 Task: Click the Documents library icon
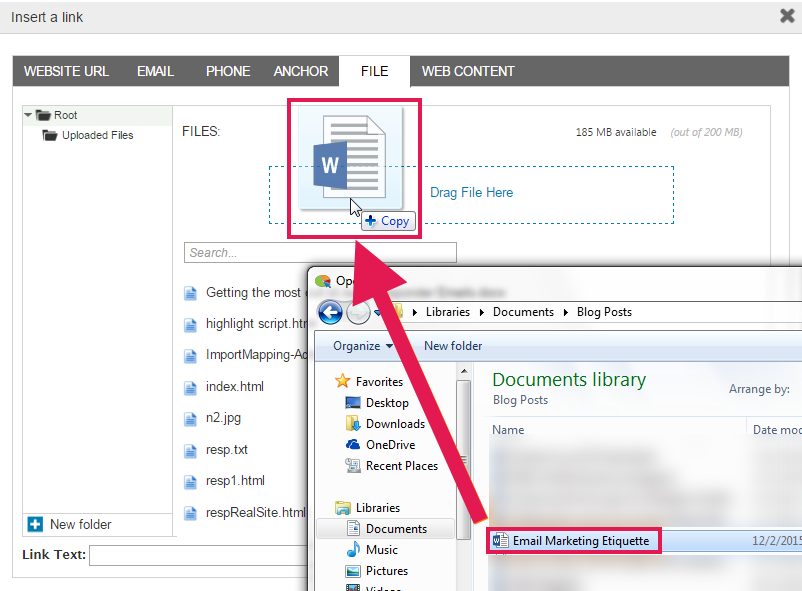tap(353, 528)
